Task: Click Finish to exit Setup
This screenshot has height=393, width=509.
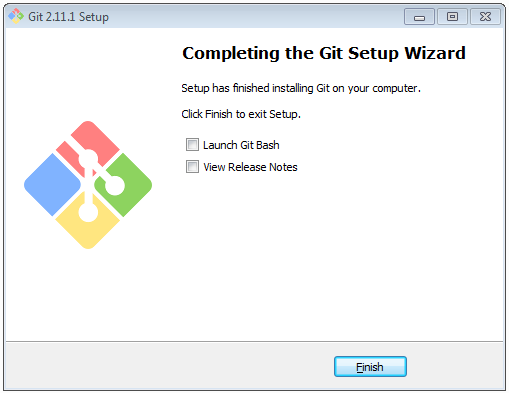Action: (370, 367)
